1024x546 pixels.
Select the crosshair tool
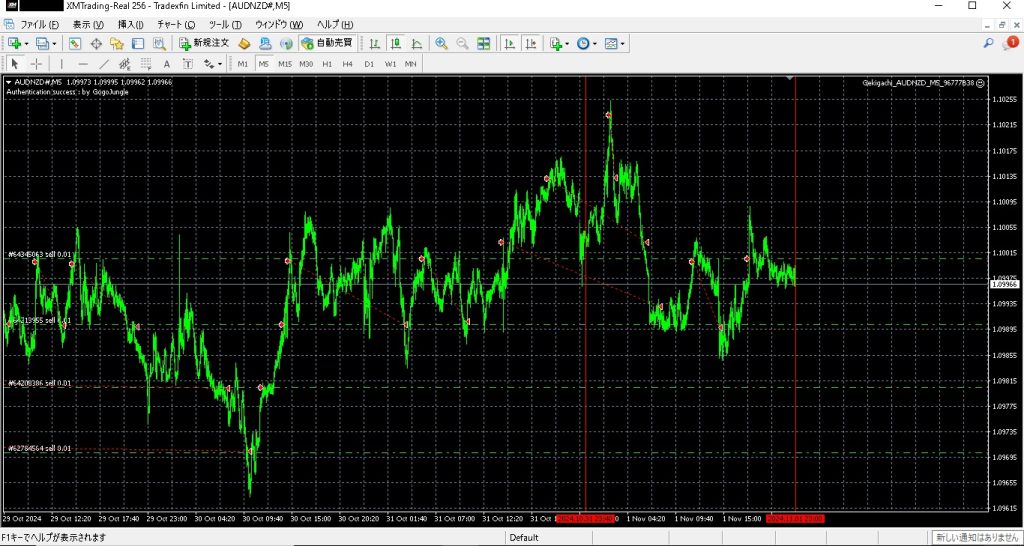tap(36, 64)
